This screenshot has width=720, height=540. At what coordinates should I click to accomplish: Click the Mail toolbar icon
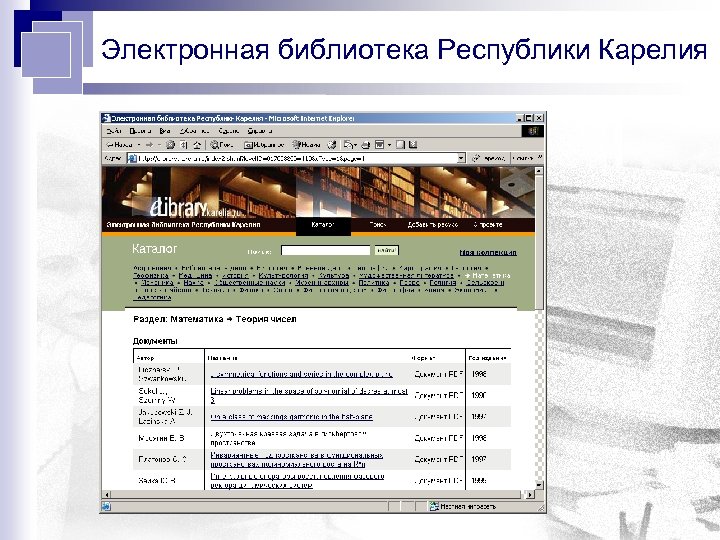pyautogui.click(x=349, y=145)
